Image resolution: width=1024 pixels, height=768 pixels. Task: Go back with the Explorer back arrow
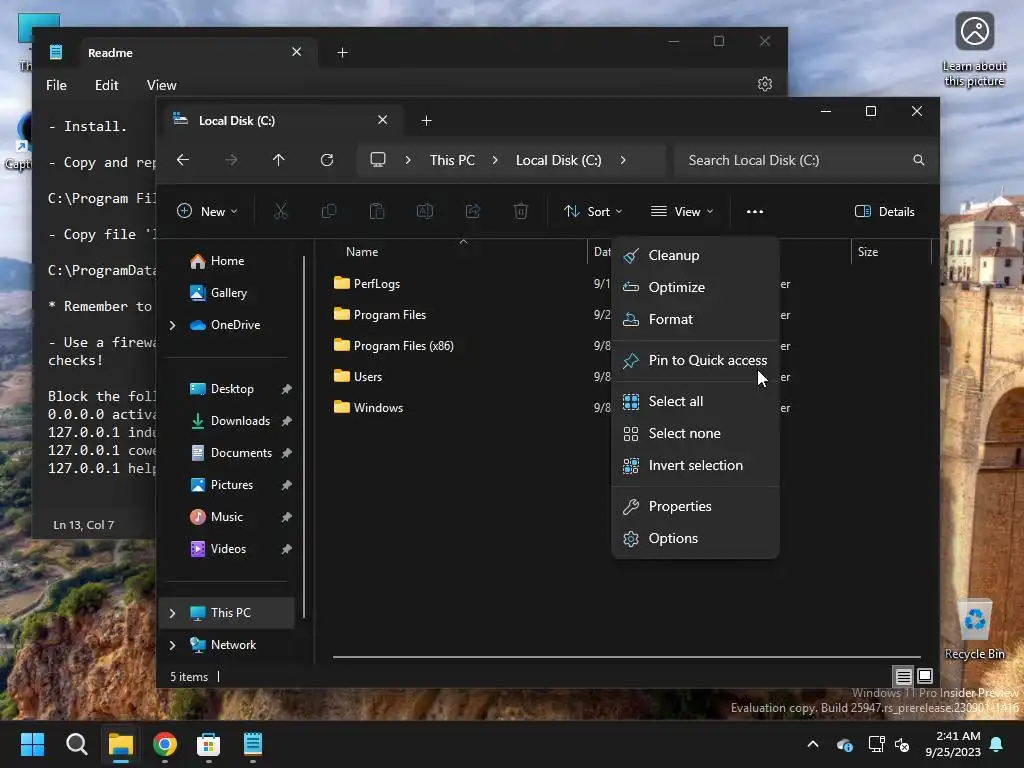click(x=184, y=160)
